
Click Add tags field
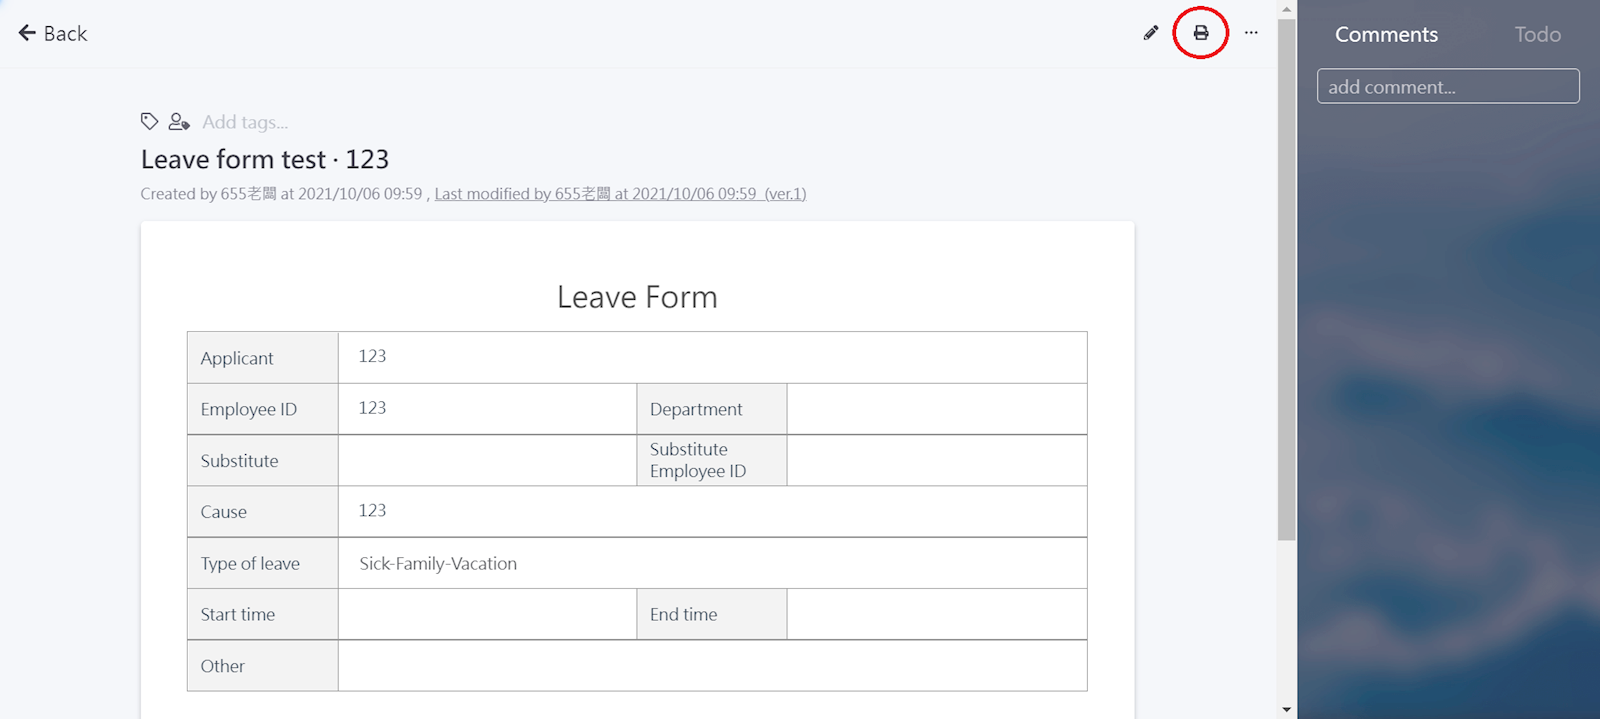coord(245,122)
